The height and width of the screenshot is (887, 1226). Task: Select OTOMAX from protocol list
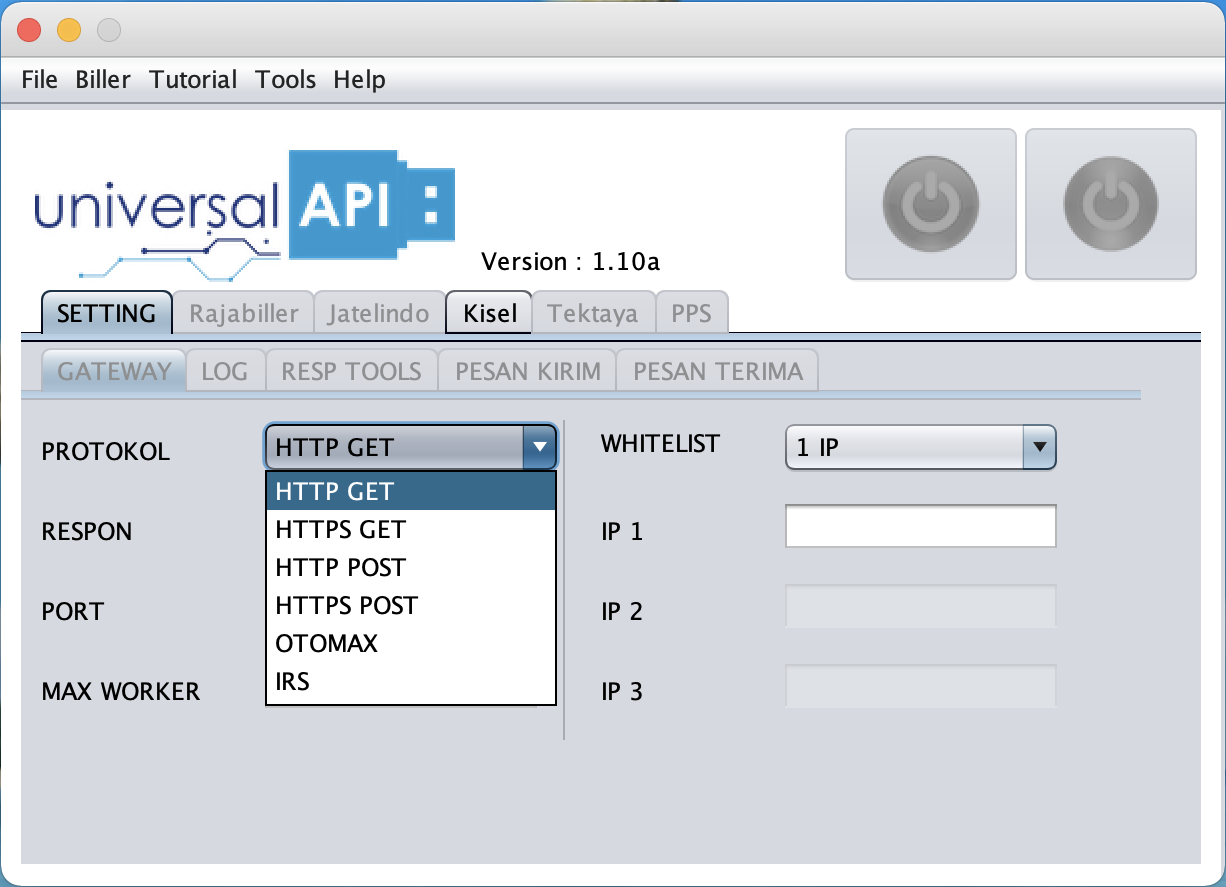click(411, 643)
